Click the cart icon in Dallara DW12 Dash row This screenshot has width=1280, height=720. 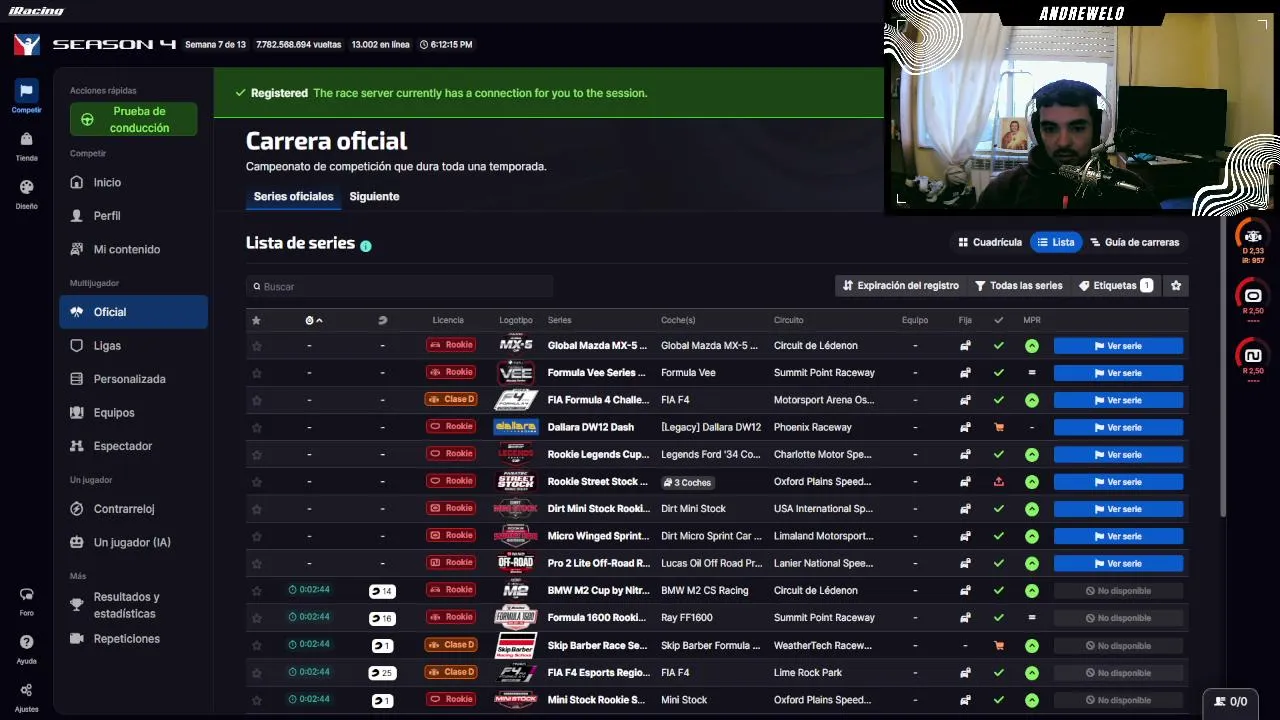(998, 427)
